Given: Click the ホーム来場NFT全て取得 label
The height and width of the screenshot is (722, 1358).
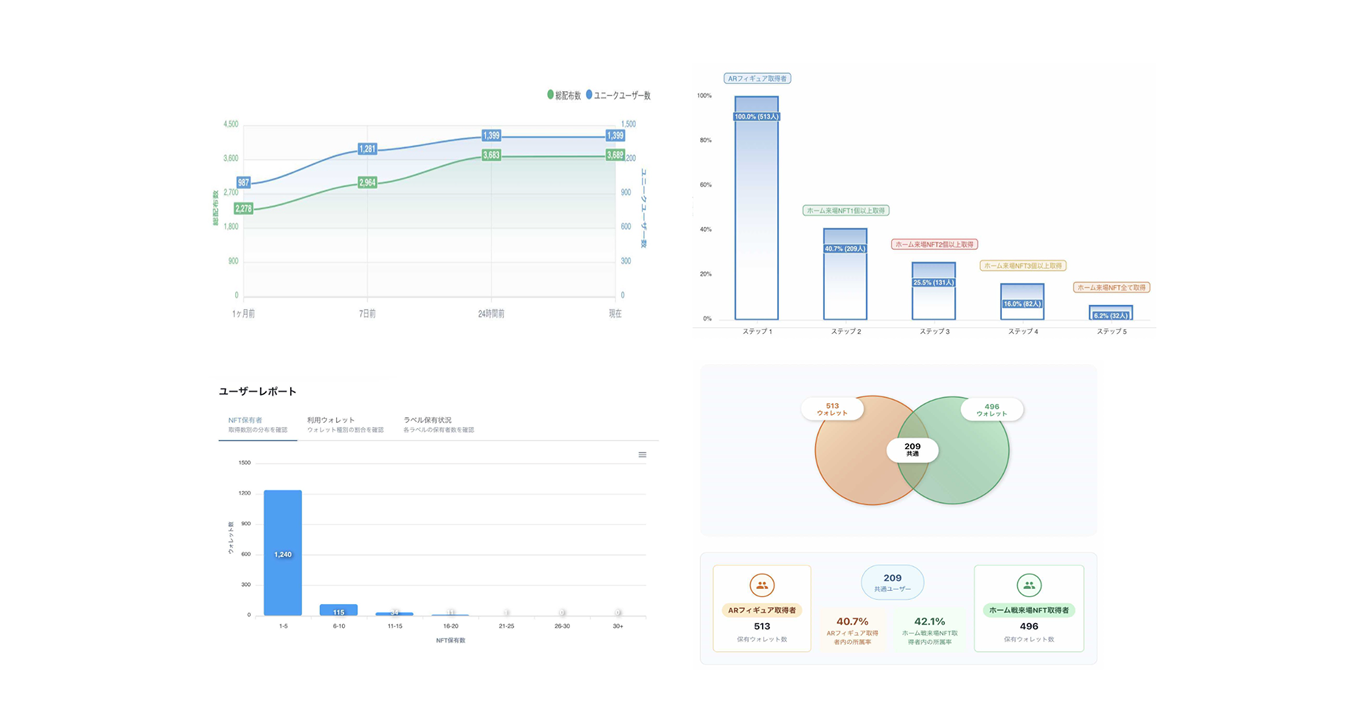Looking at the screenshot, I should (1112, 288).
